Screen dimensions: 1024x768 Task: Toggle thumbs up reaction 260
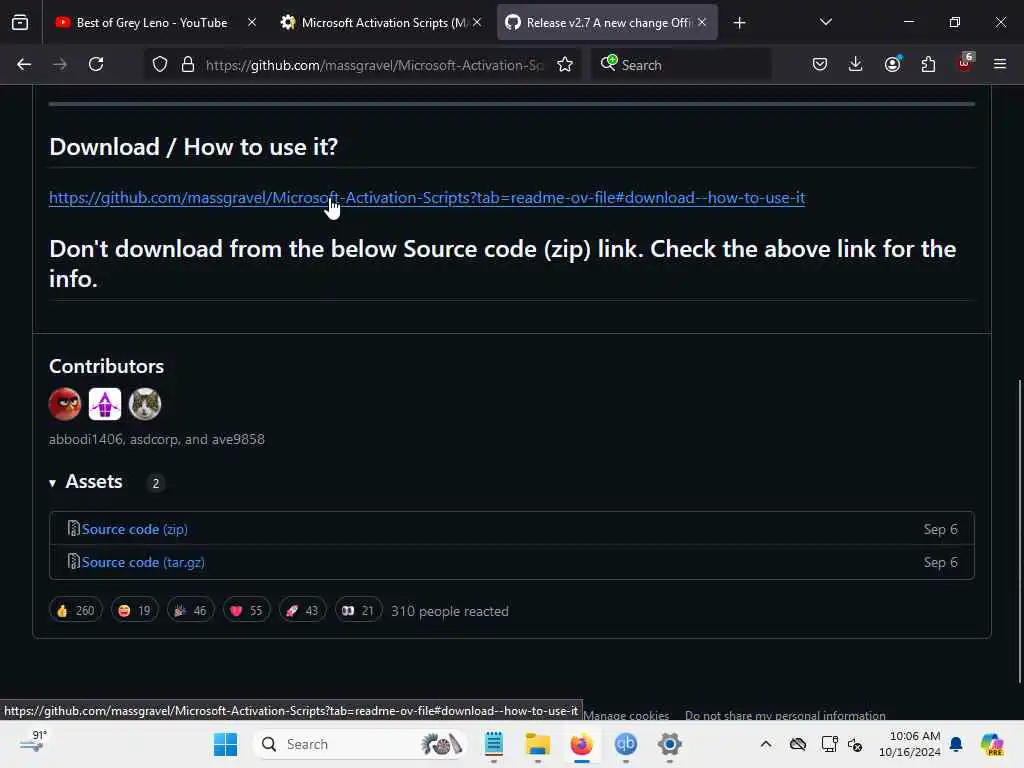76,611
